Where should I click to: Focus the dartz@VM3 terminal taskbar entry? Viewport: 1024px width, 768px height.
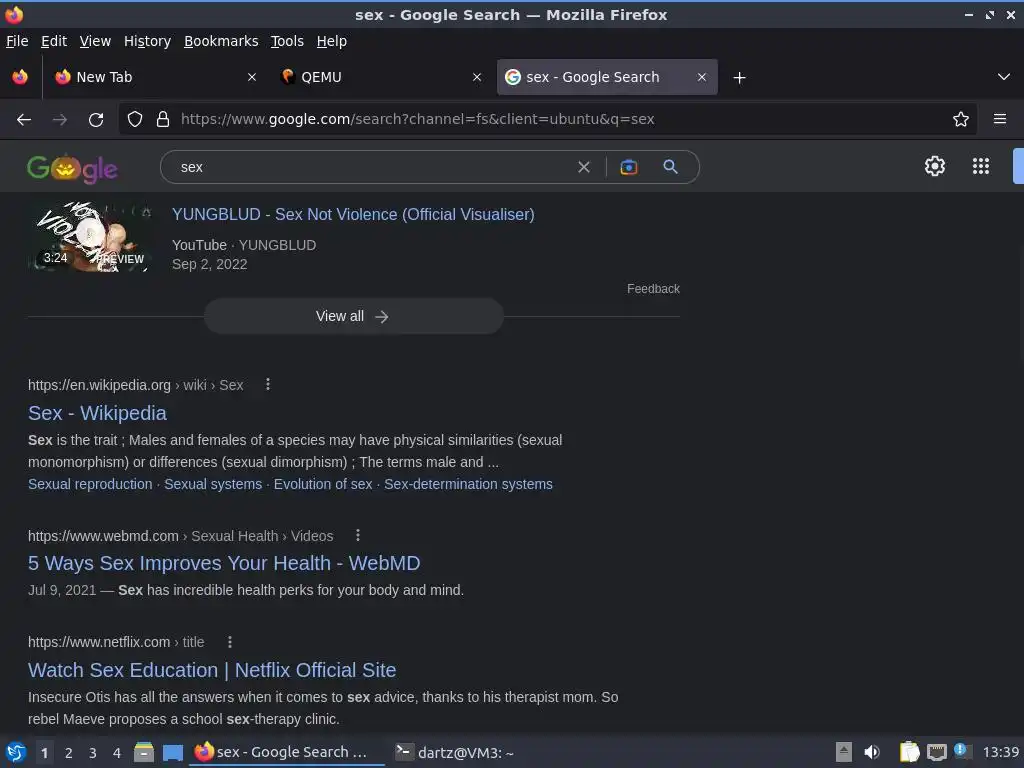coord(455,752)
